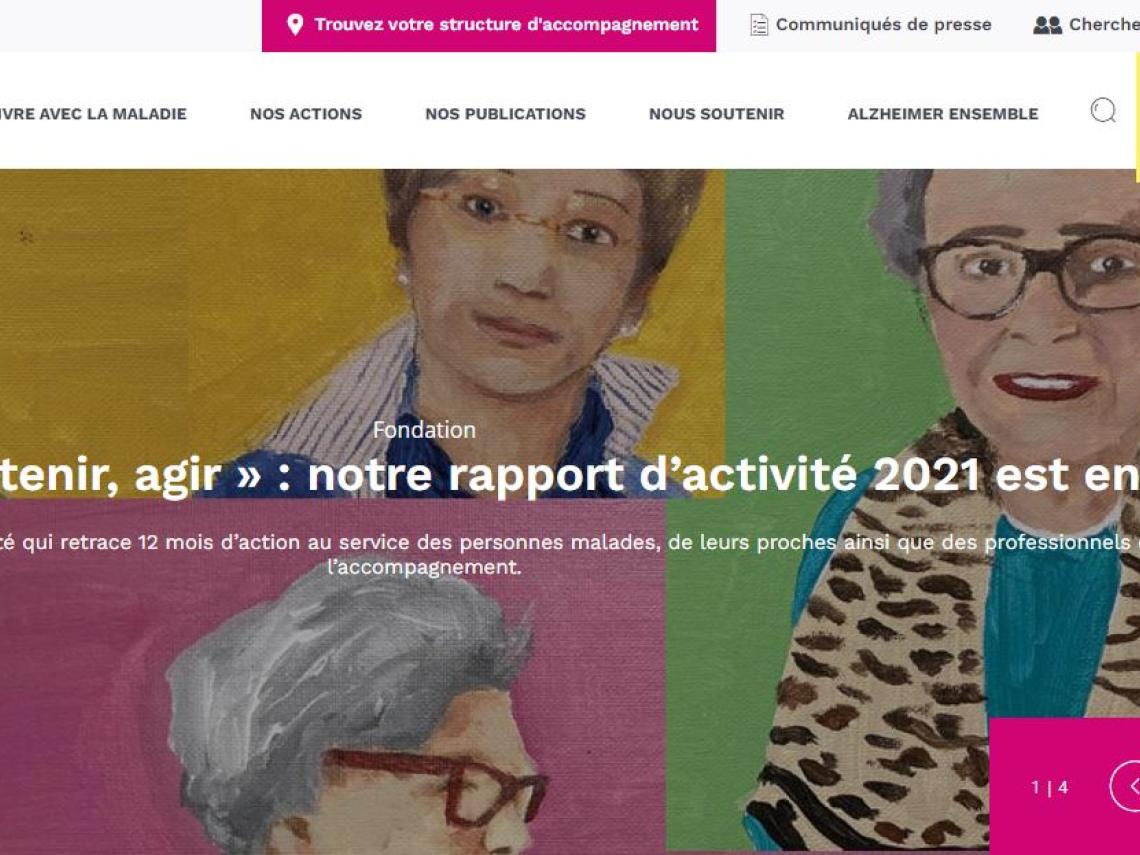This screenshot has width=1140, height=855.
Task: Open the Nos Publications menu
Action: (x=505, y=113)
